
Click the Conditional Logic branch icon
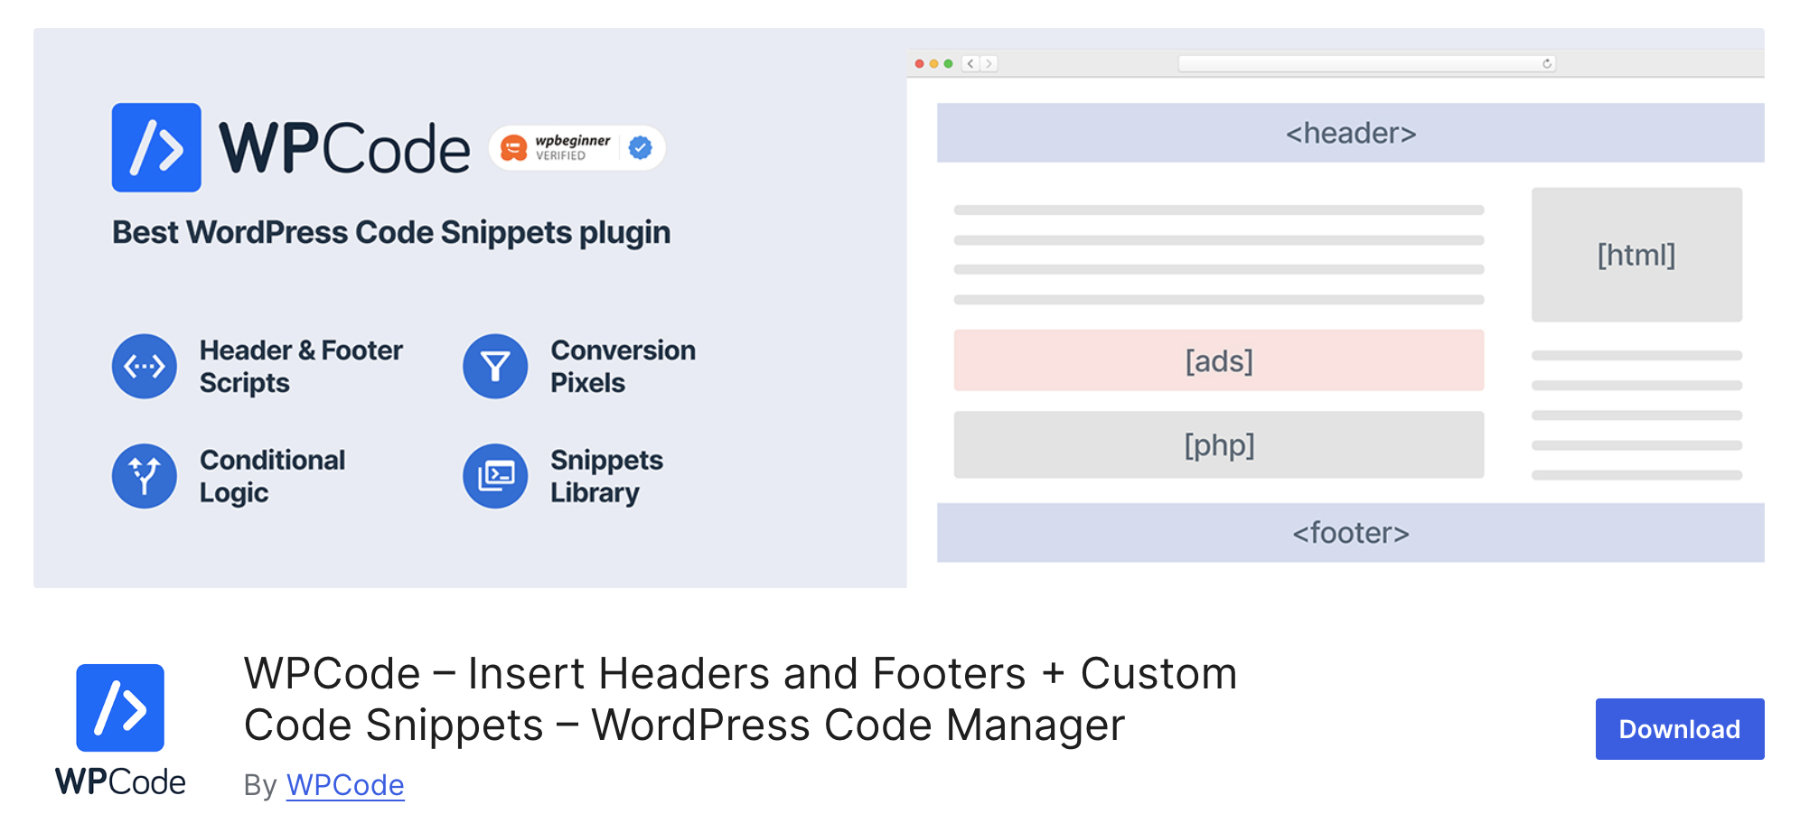[144, 476]
